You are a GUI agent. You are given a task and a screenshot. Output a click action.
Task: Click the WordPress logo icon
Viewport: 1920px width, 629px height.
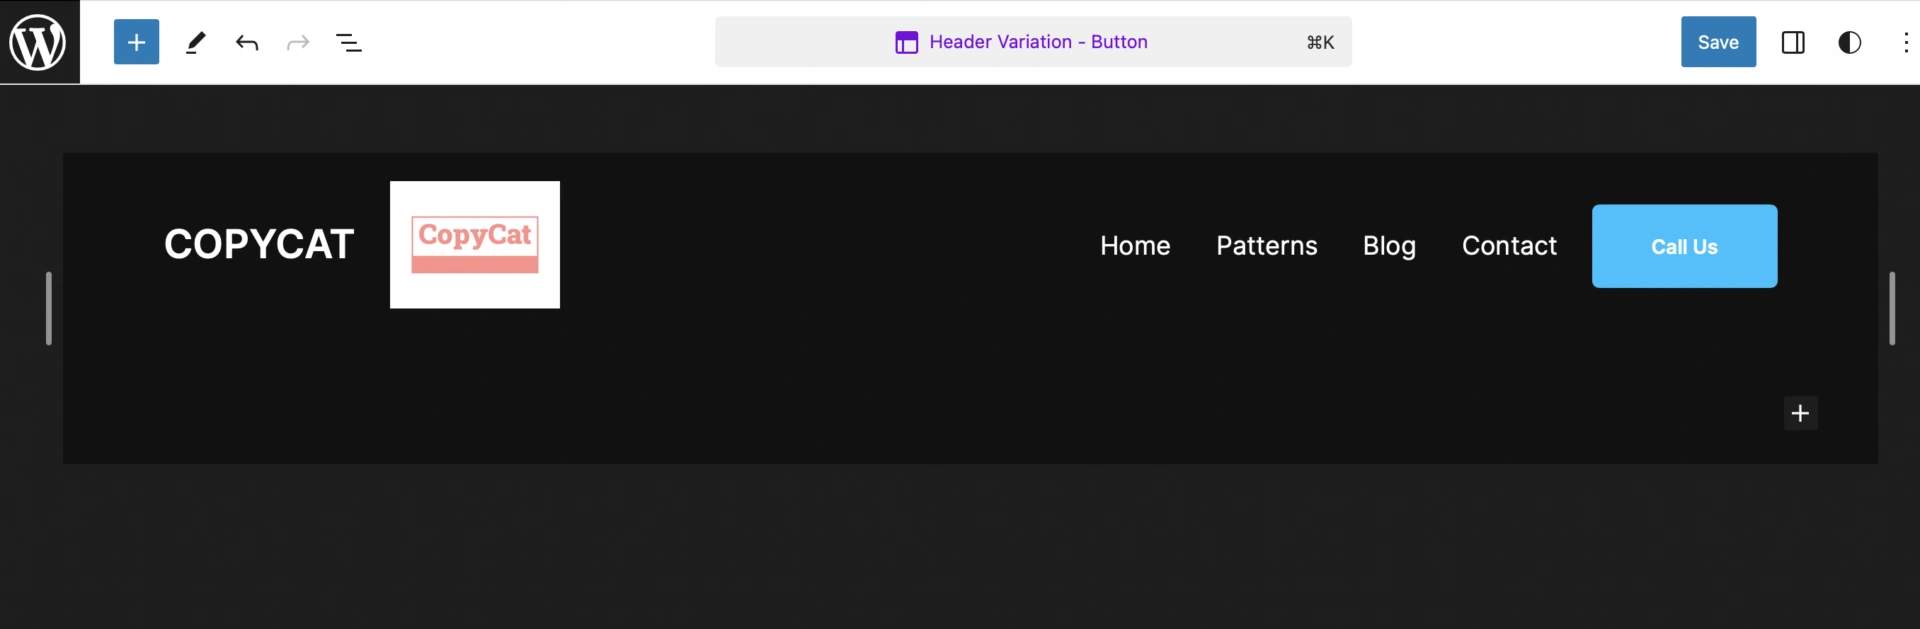click(38, 42)
